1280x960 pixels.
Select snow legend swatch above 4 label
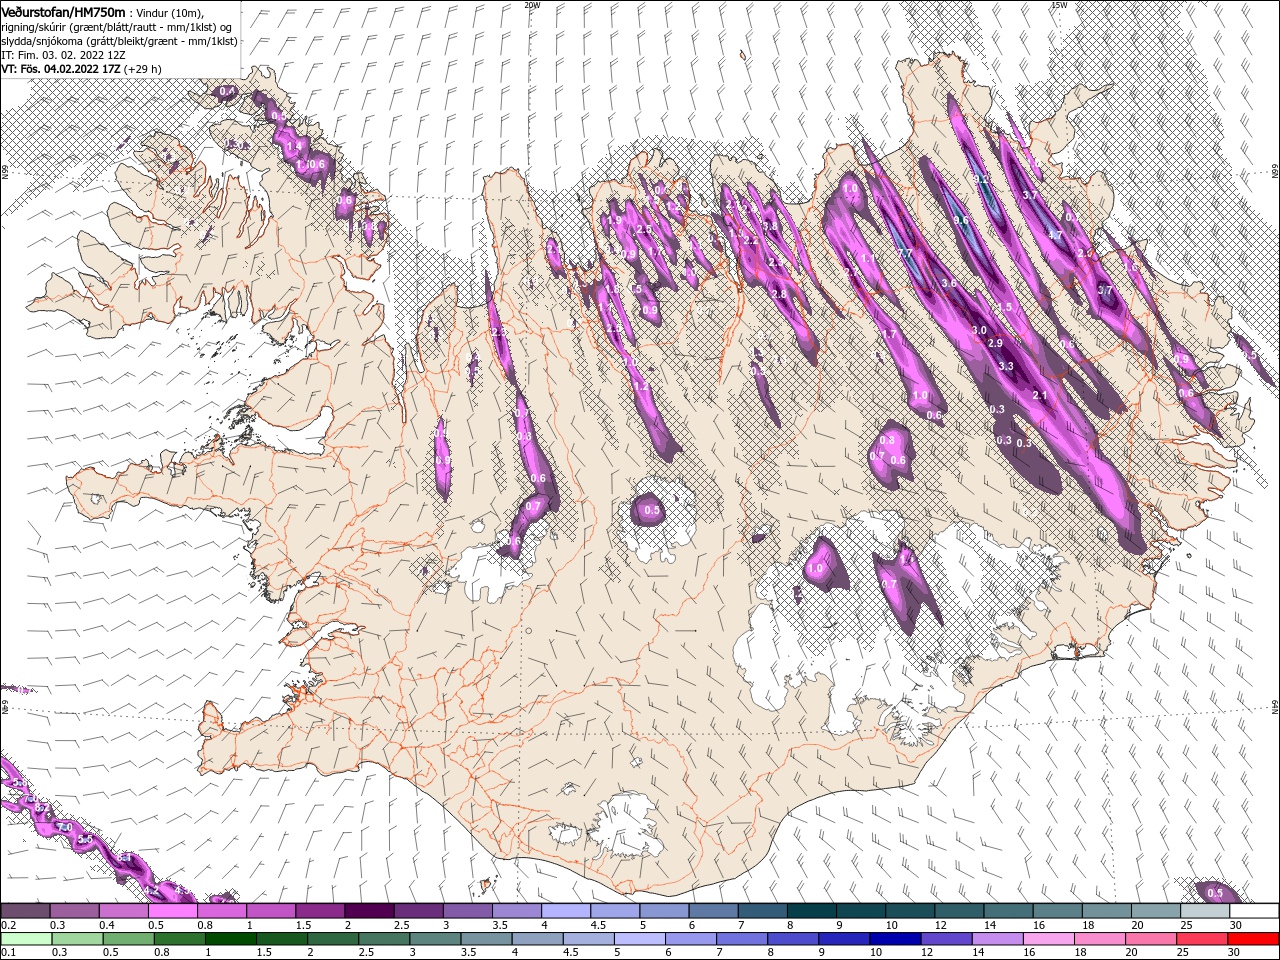click(566, 911)
